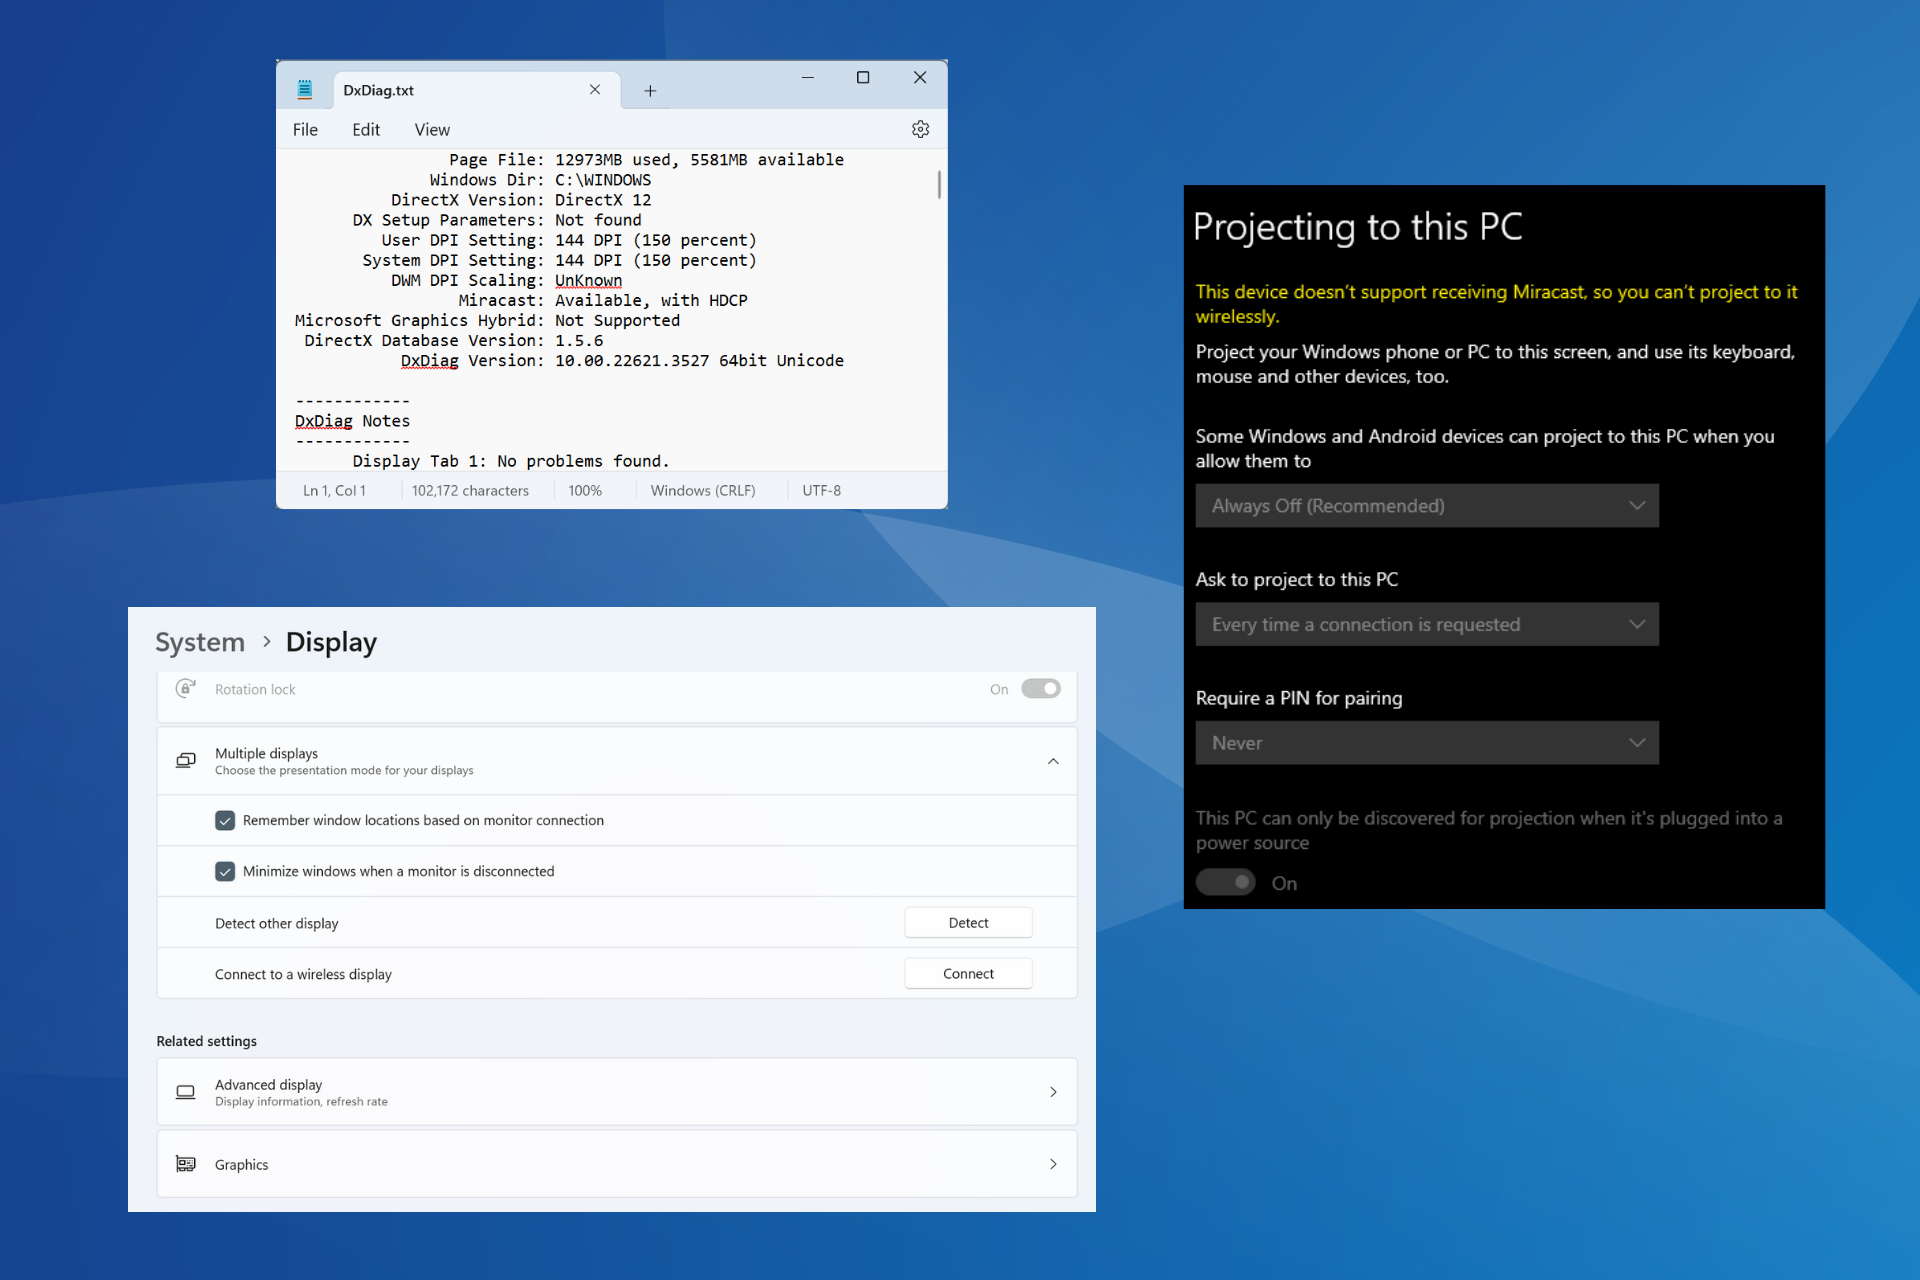Click the Ln 1, Col 1 status entry
Image resolution: width=1920 pixels, height=1280 pixels.
[x=334, y=490]
